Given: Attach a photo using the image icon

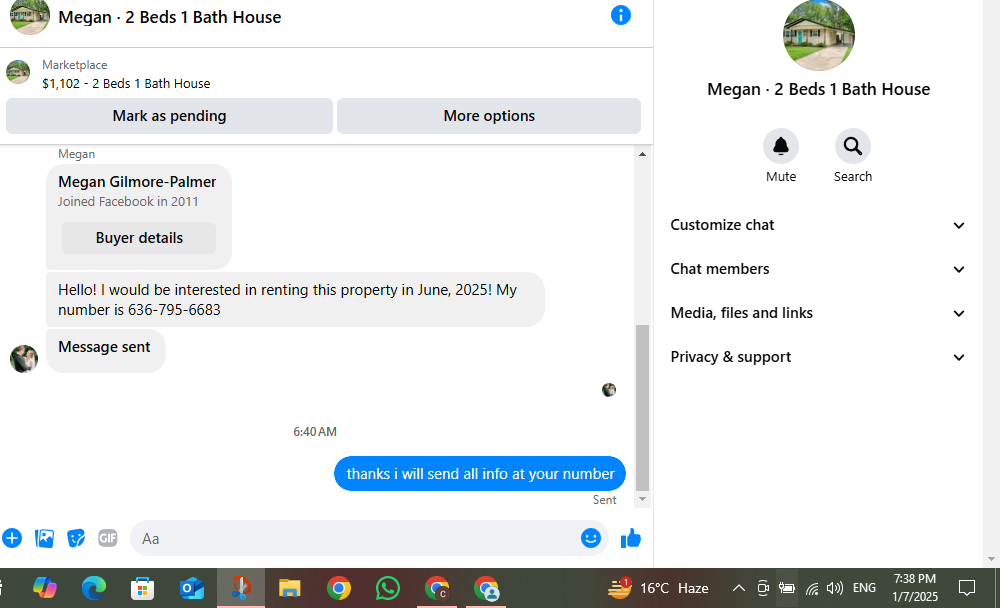Looking at the screenshot, I should (x=44, y=538).
